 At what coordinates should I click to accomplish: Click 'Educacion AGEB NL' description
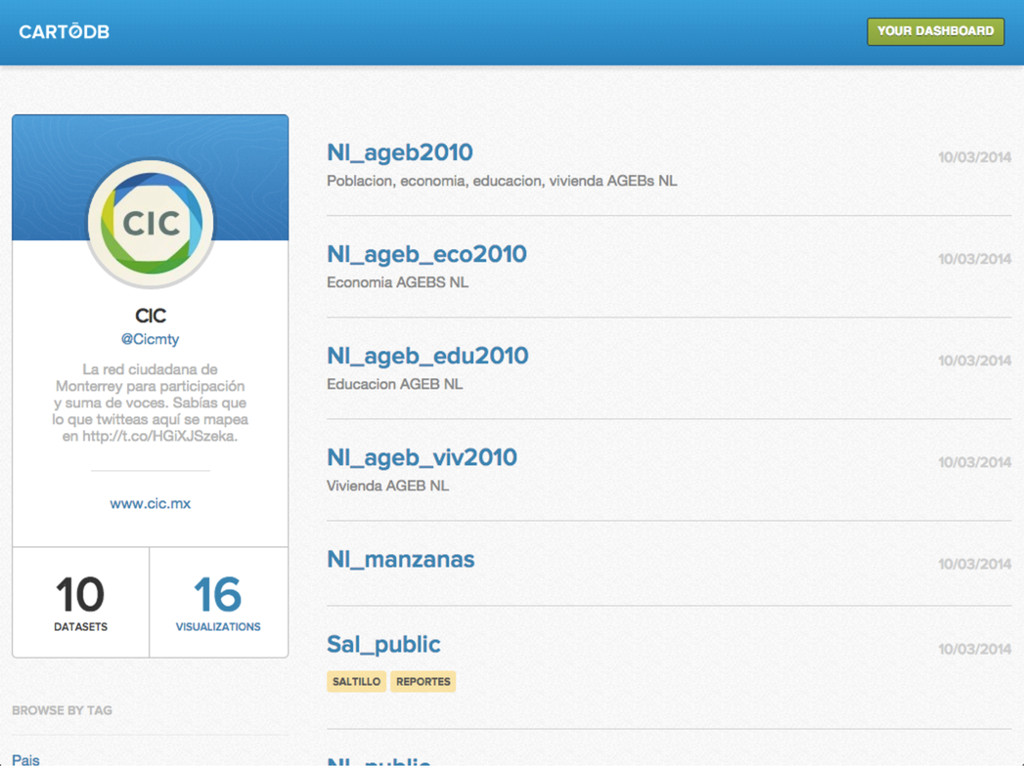394,384
